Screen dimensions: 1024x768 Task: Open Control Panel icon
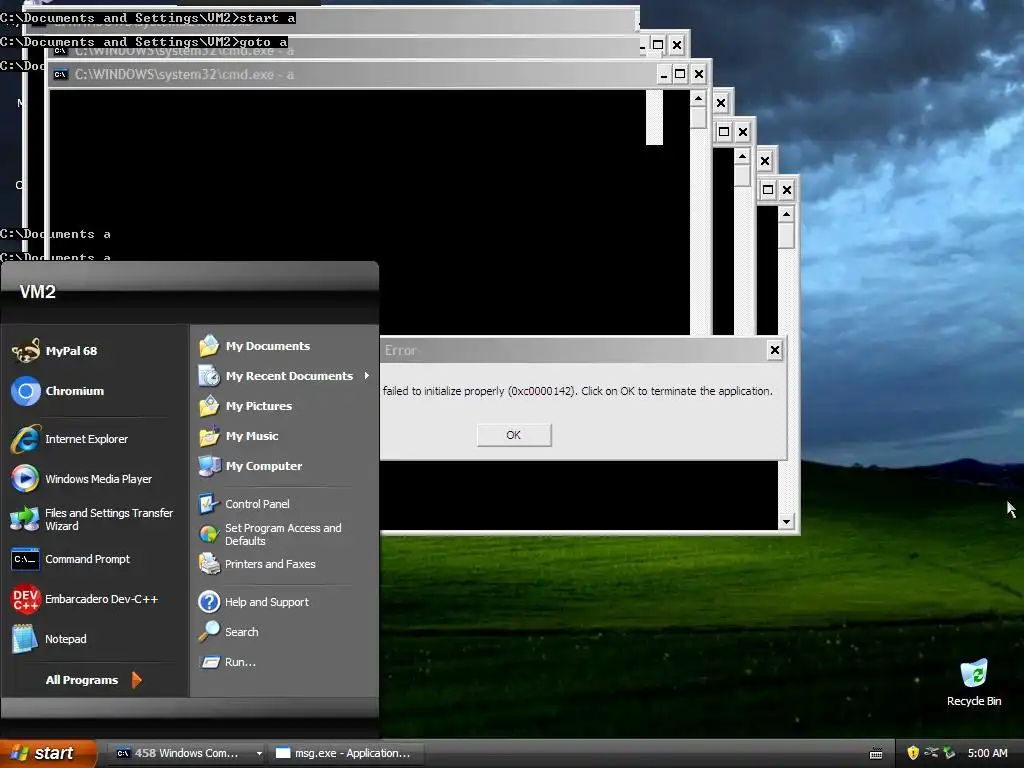coord(210,504)
